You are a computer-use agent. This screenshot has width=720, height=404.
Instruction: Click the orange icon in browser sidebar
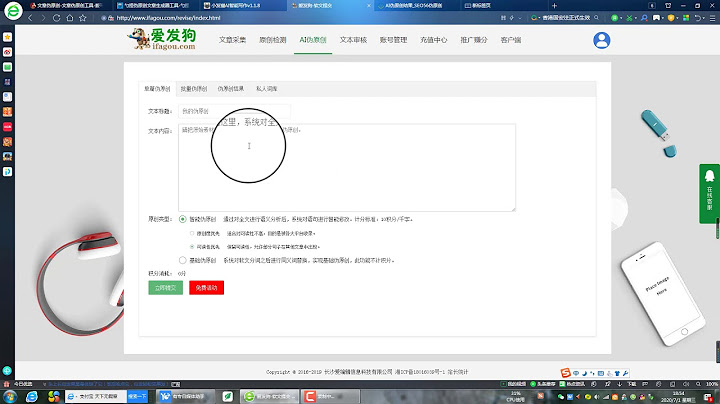tap(7, 112)
